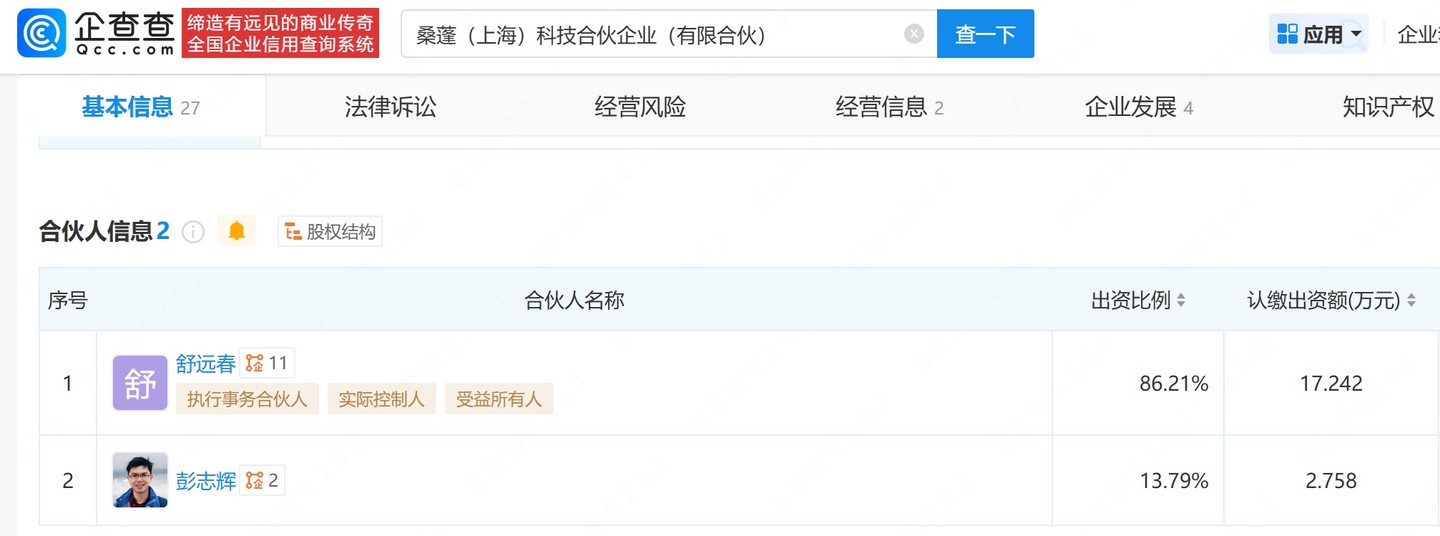Open the 股权结构 button
This screenshot has width=1440, height=536.
tap(330, 232)
